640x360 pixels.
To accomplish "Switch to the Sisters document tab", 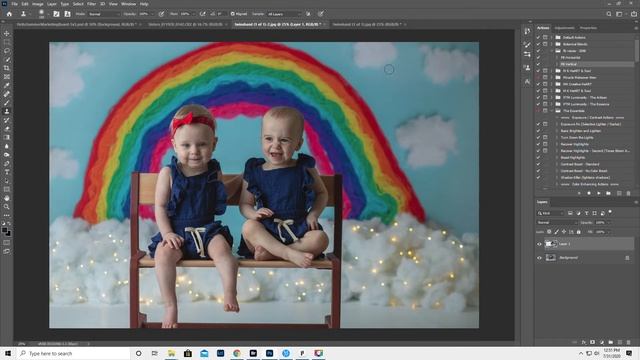I will tap(186, 24).
